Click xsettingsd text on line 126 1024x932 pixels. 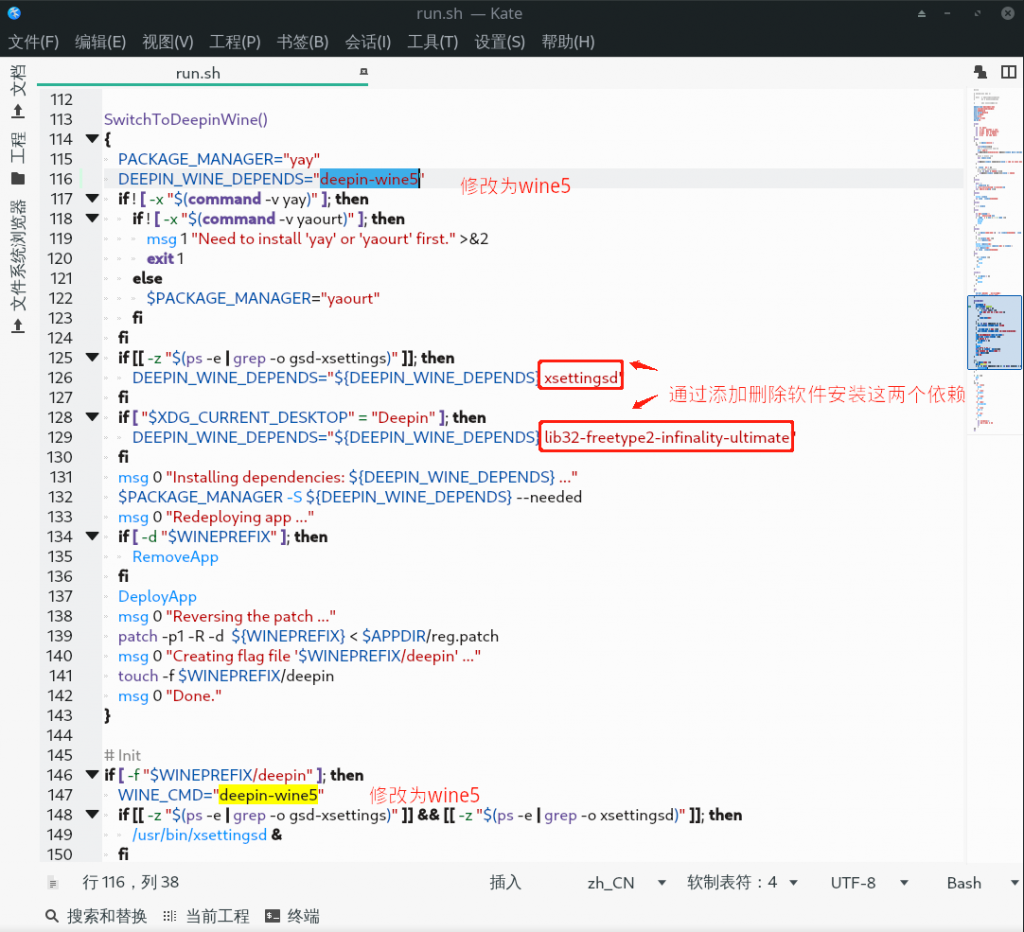581,378
